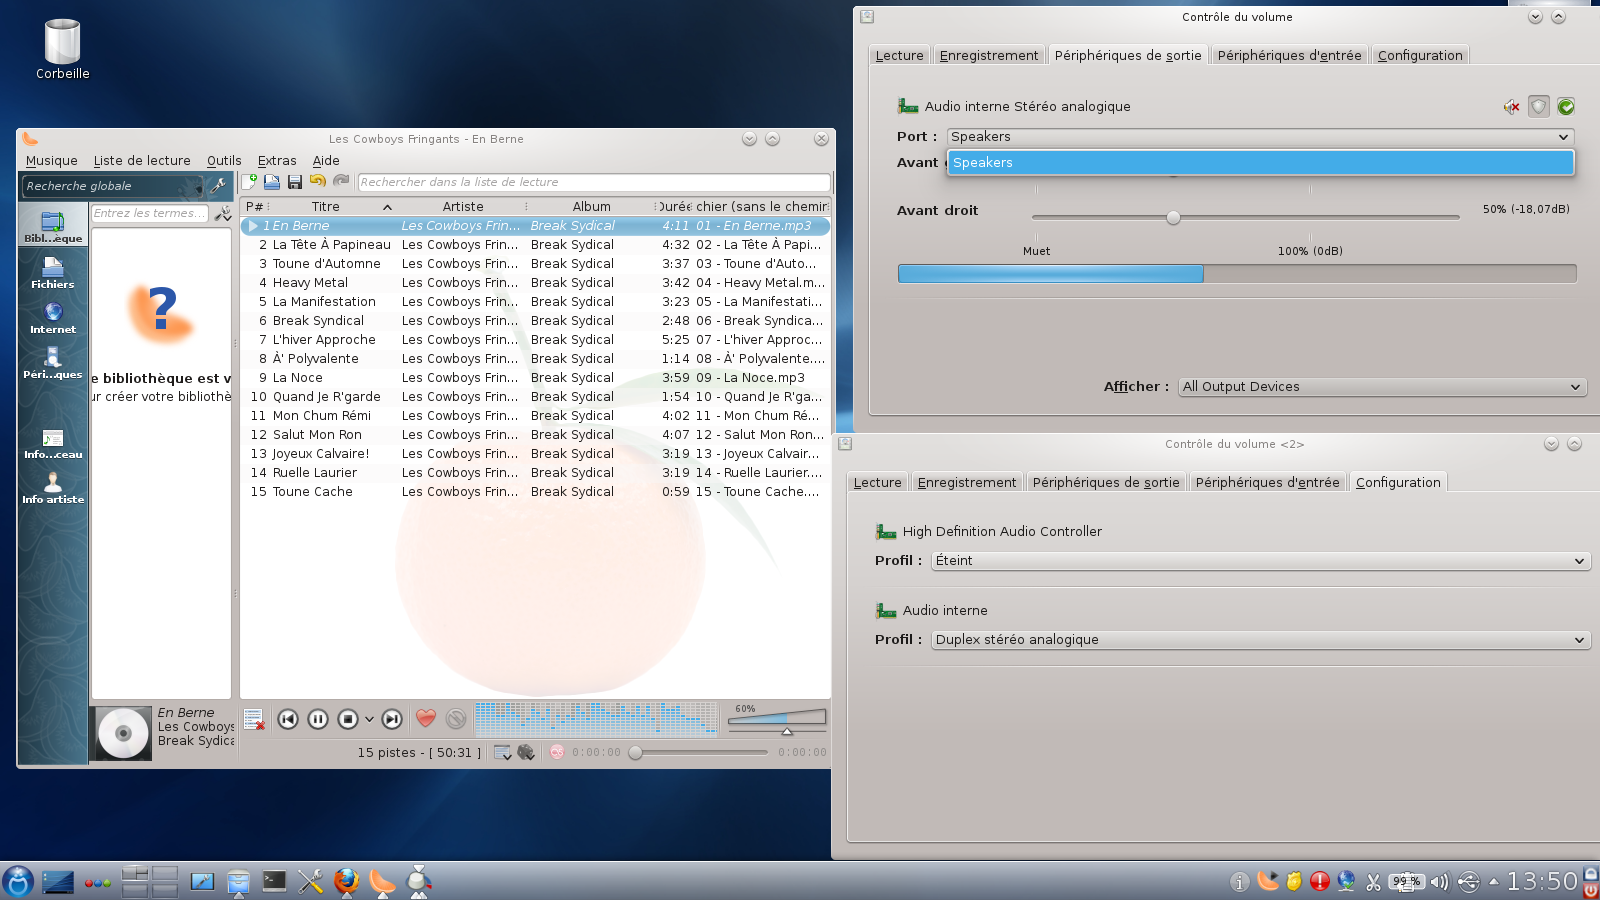The width and height of the screenshot is (1600, 900).
Task: Switch to Enregistrement tab in upper volume window
Action: tap(989, 56)
